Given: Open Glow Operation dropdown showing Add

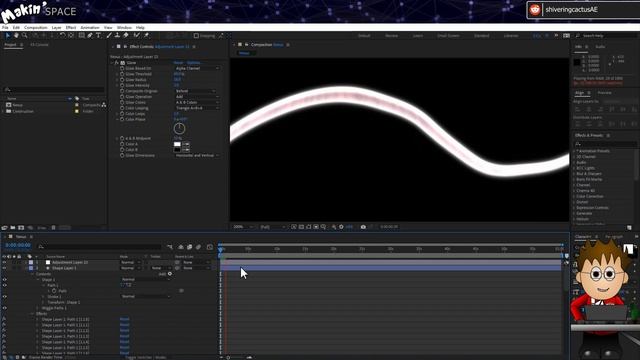Looking at the screenshot, I should (197, 97).
